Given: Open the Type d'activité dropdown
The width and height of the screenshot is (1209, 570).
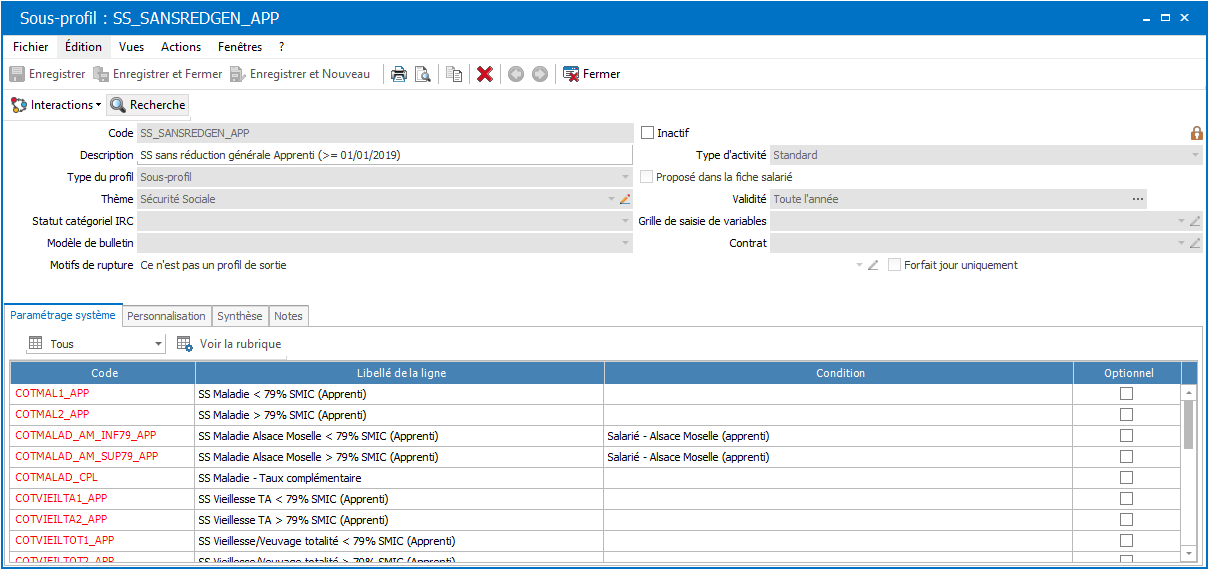Looking at the screenshot, I should click(1195, 155).
